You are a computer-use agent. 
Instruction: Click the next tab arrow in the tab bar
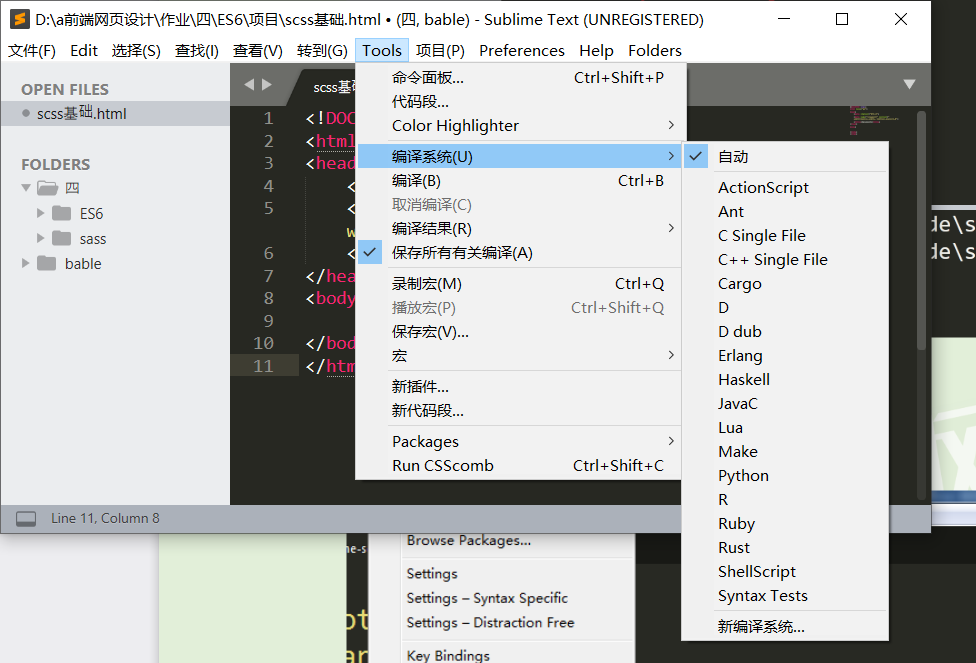point(267,84)
